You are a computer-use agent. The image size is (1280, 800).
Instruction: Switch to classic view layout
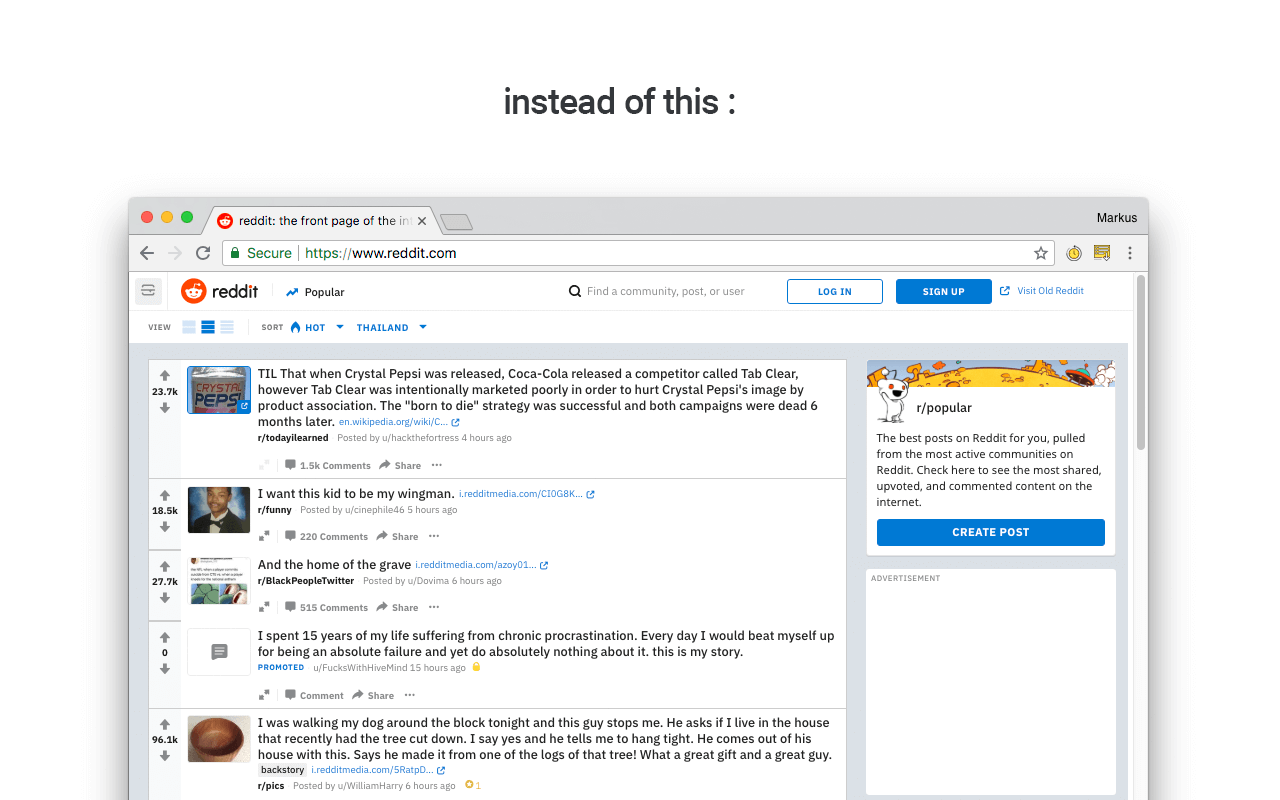tap(208, 327)
